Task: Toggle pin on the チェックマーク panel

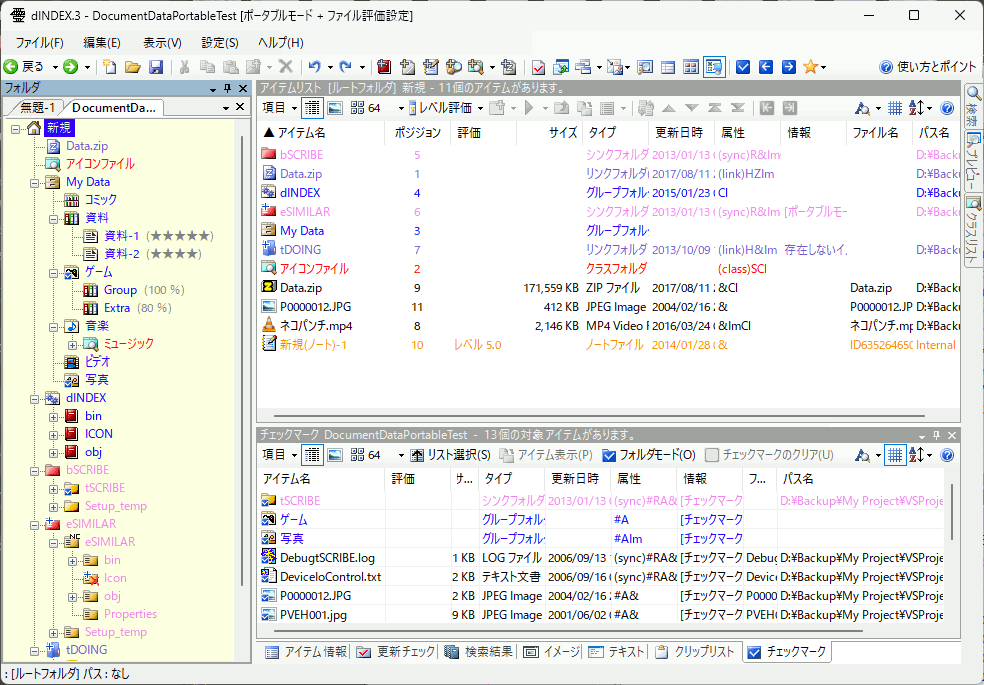Action: (x=936, y=435)
